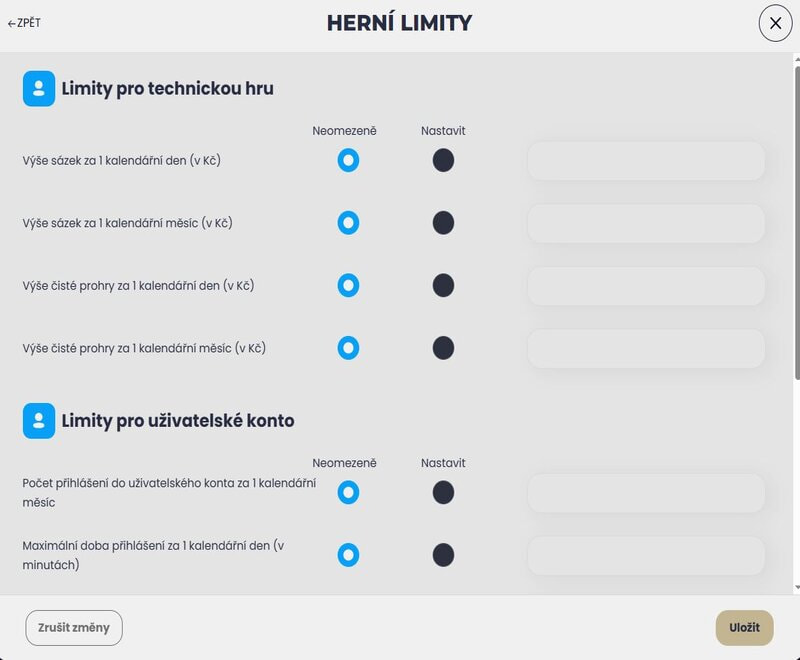This screenshot has height=660, width=800.
Task: Click the input field for monthly net loss
Action: (x=646, y=348)
